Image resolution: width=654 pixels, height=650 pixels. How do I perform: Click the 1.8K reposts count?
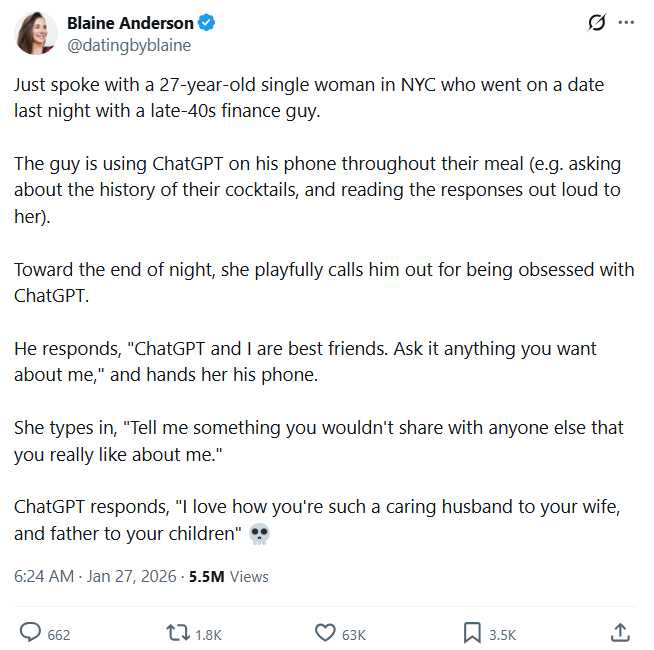click(208, 634)
